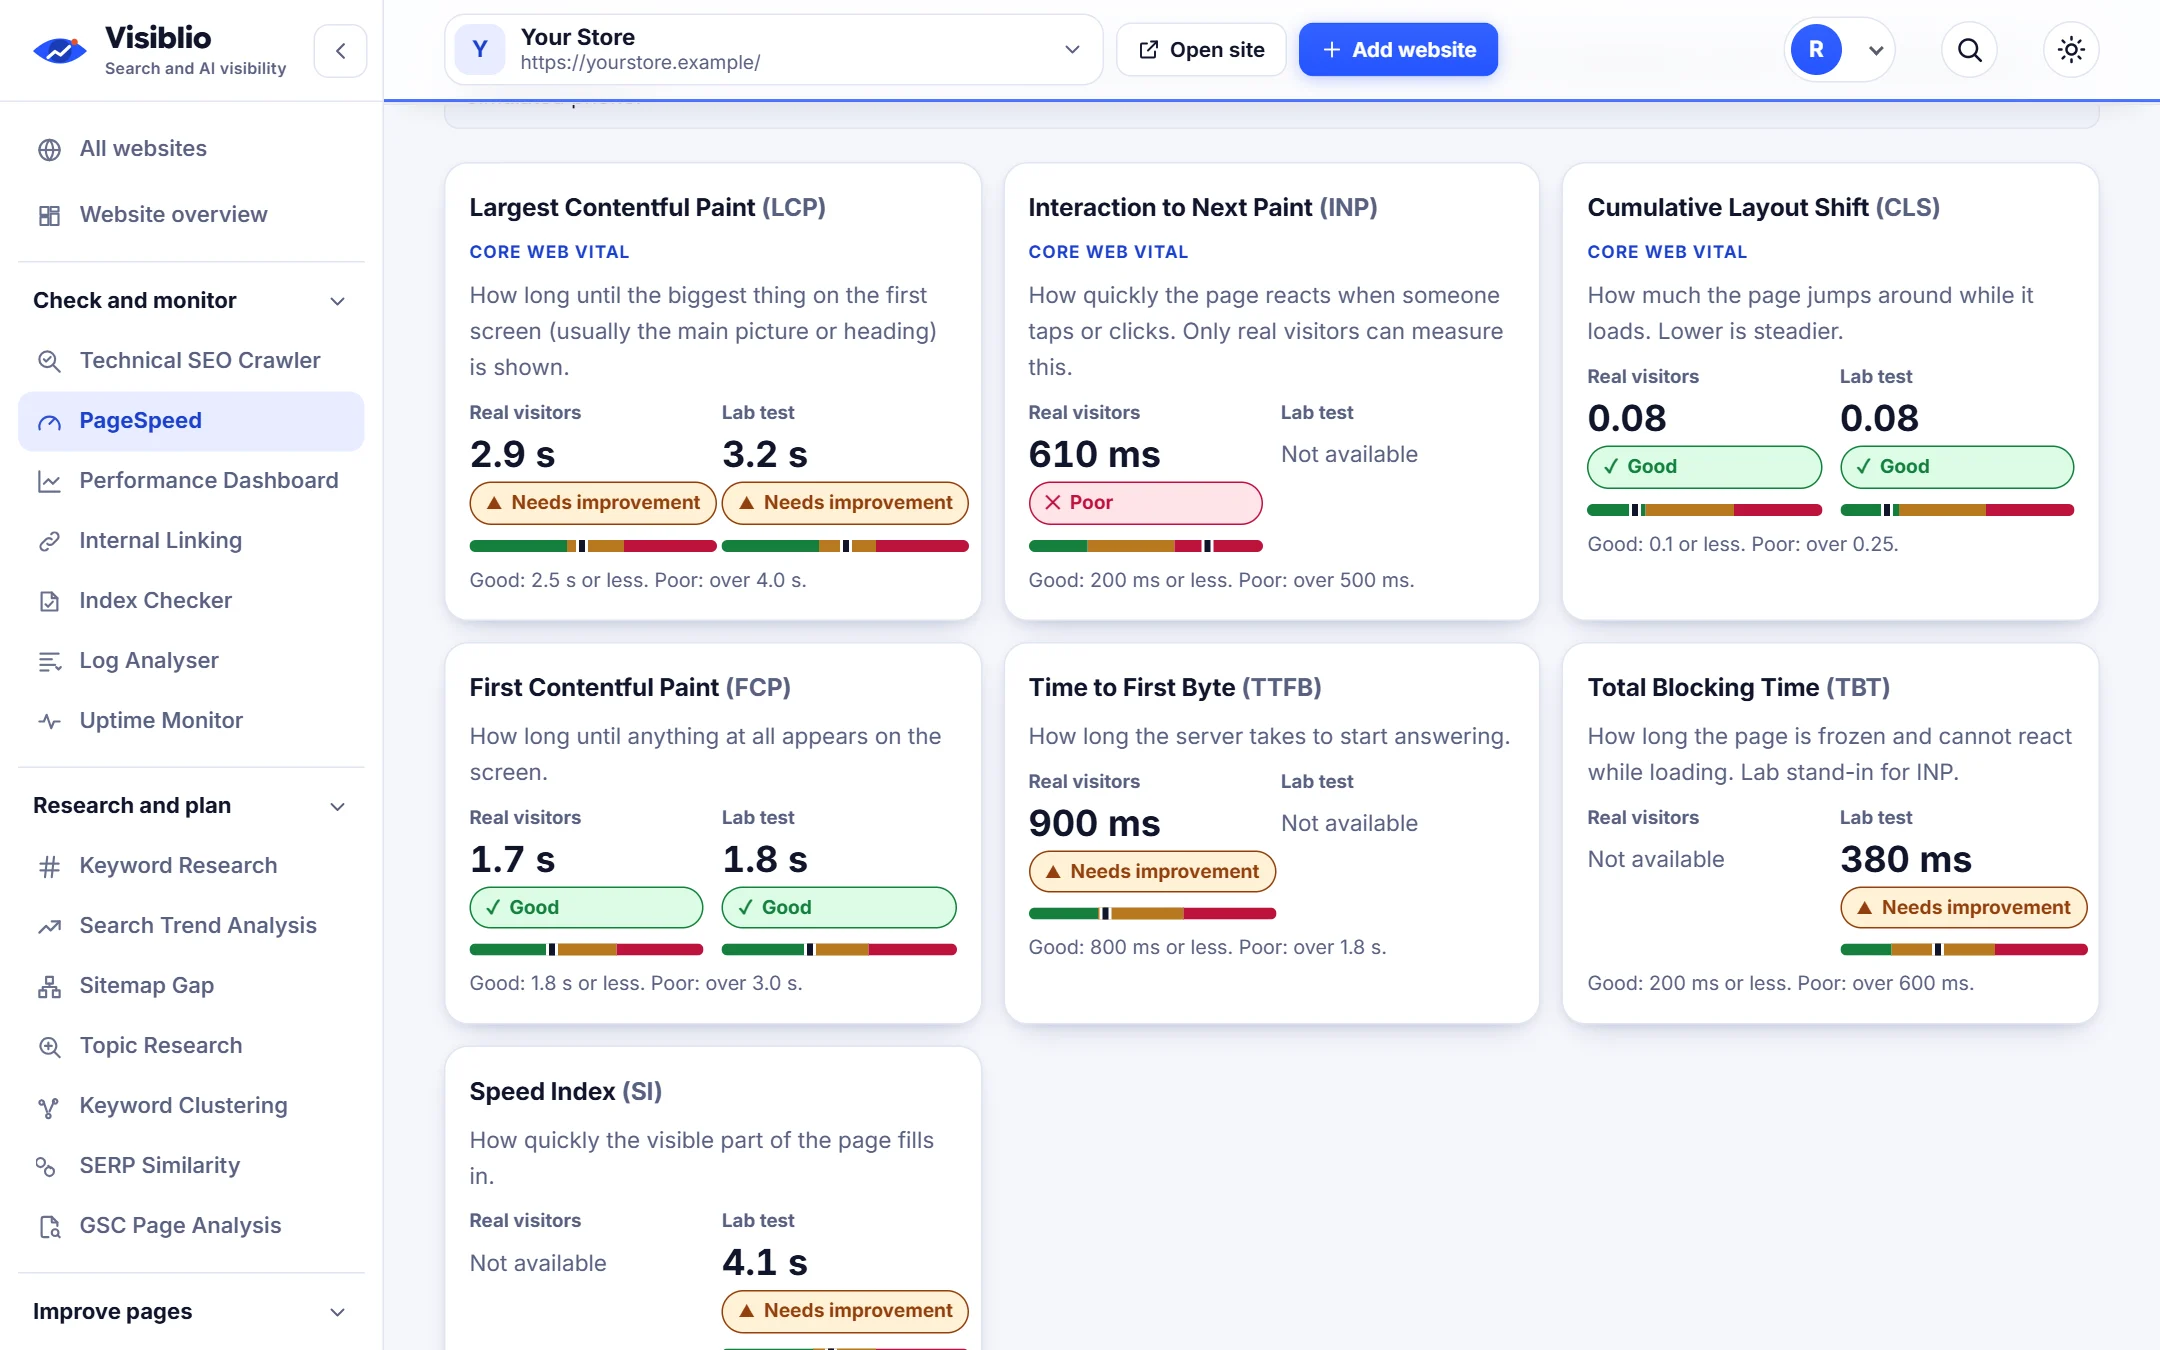Click the Y store avatar tile

[480, 49]
